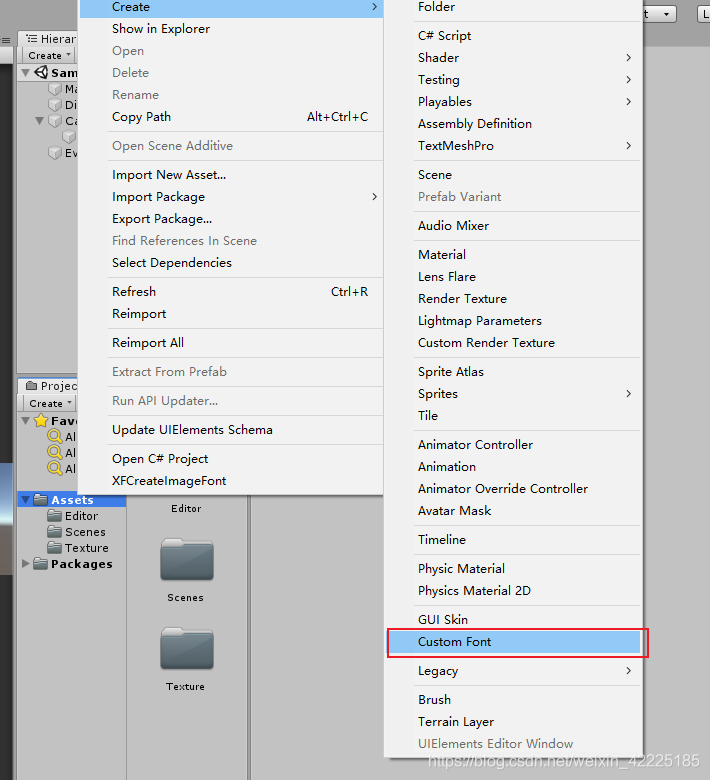Collapse the Favorites tree arrow
This screenshot has height=780, width=710.
(x=25, y=421)
